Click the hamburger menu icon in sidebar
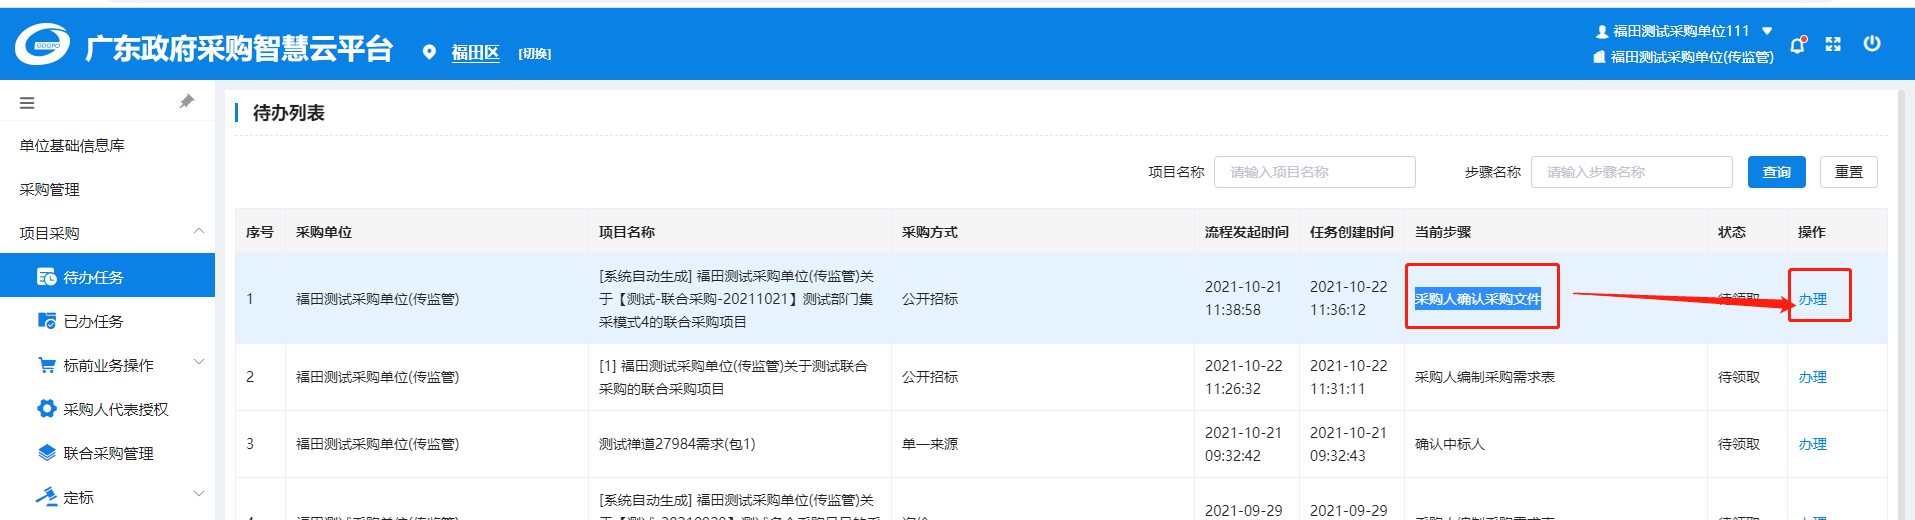Screen dimensions: 1915x520 click(27, 103)
